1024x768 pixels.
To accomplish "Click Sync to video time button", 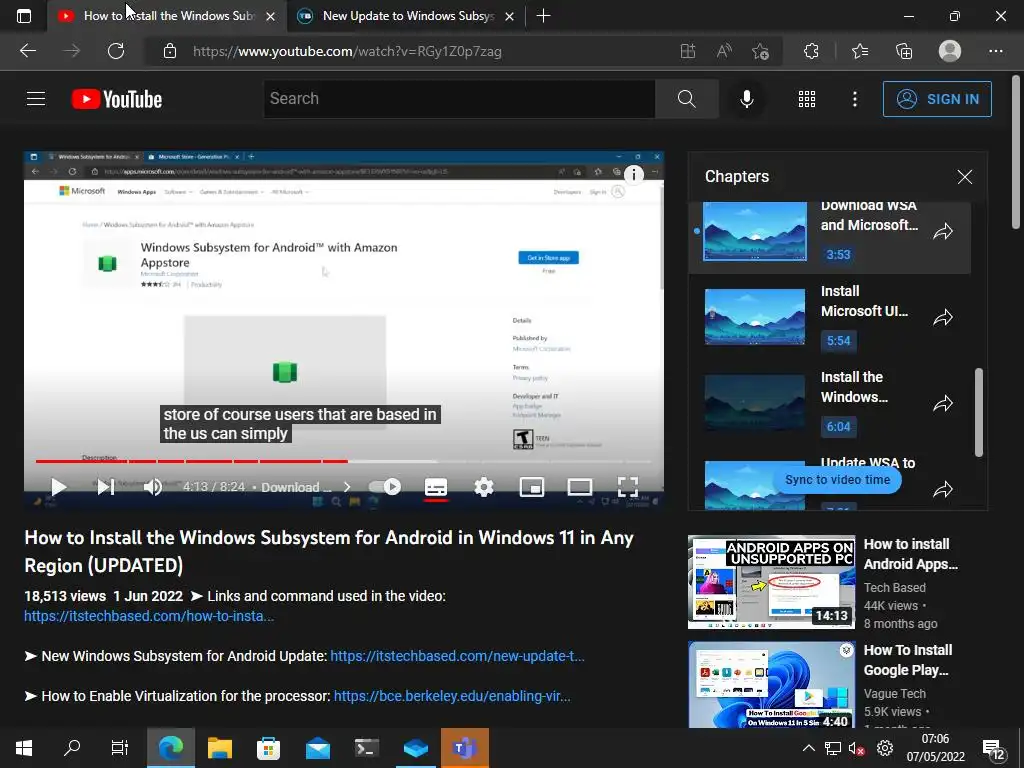I will point(837,479).
